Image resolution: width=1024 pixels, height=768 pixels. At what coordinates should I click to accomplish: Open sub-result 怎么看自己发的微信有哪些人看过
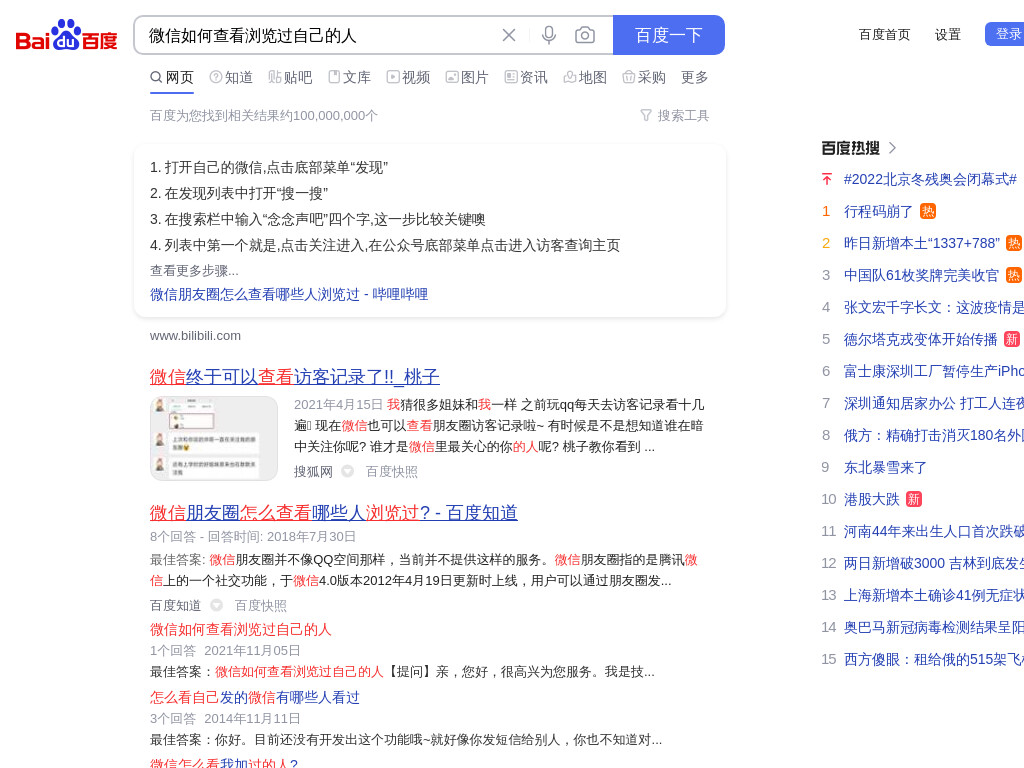point(255,697)
